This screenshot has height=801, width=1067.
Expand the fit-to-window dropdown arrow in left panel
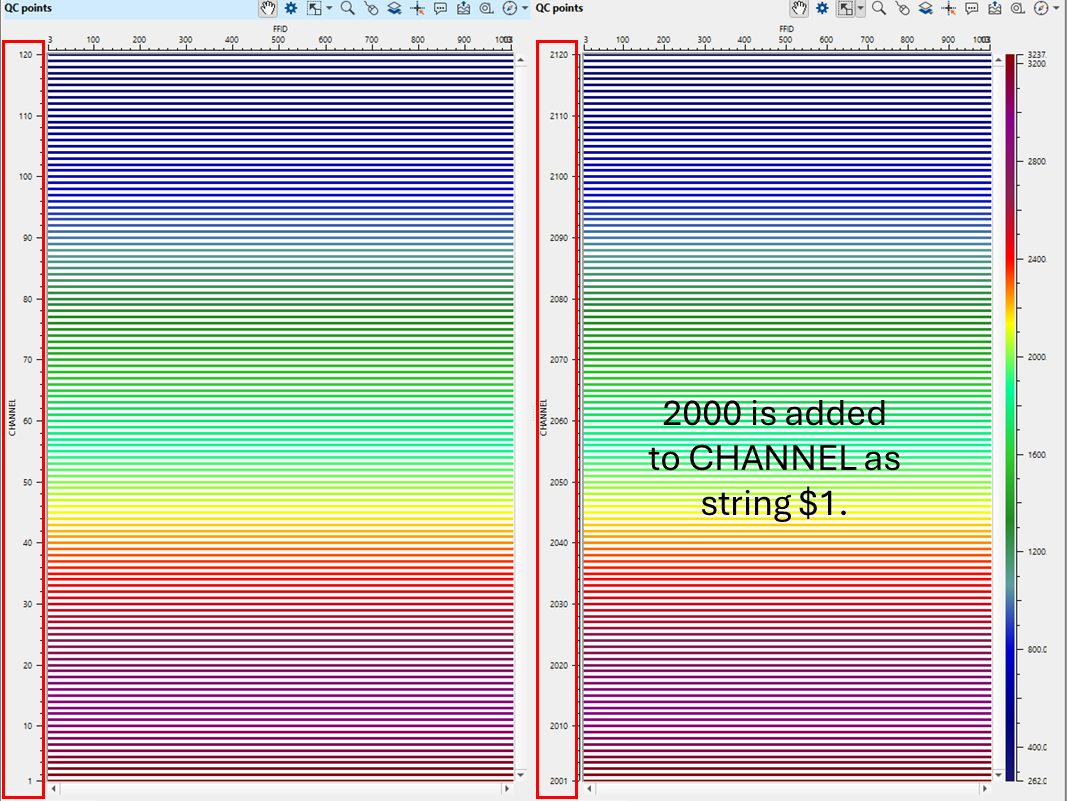pyautogui.click(x=329, y=8)
